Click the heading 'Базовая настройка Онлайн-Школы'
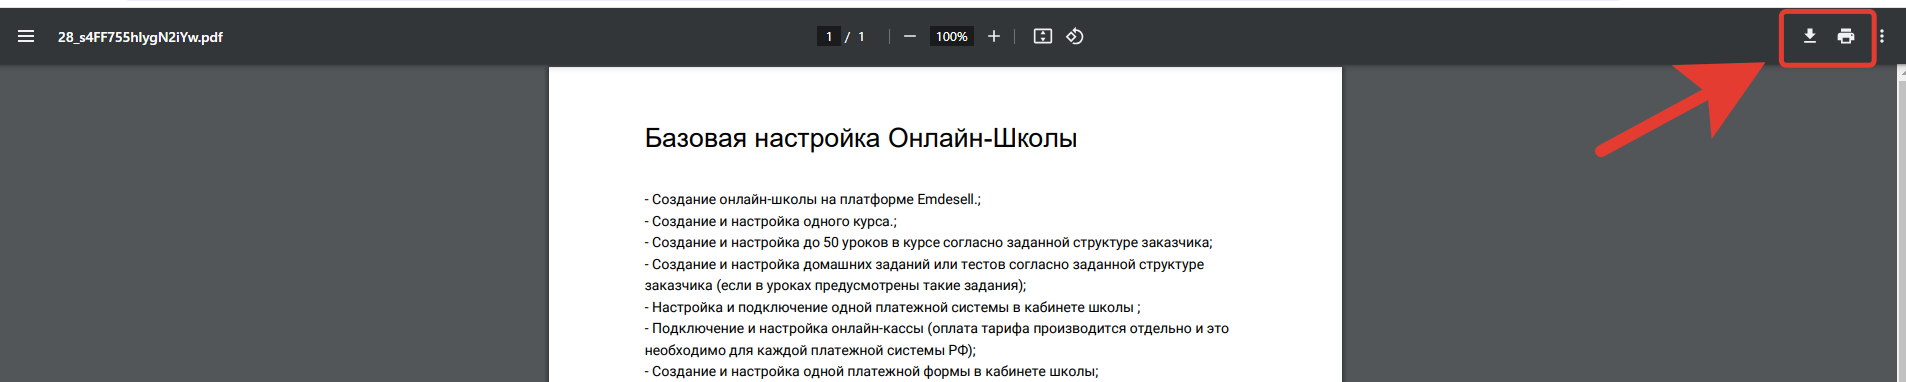The image size is (1906, 382). (x=861, y=138)
